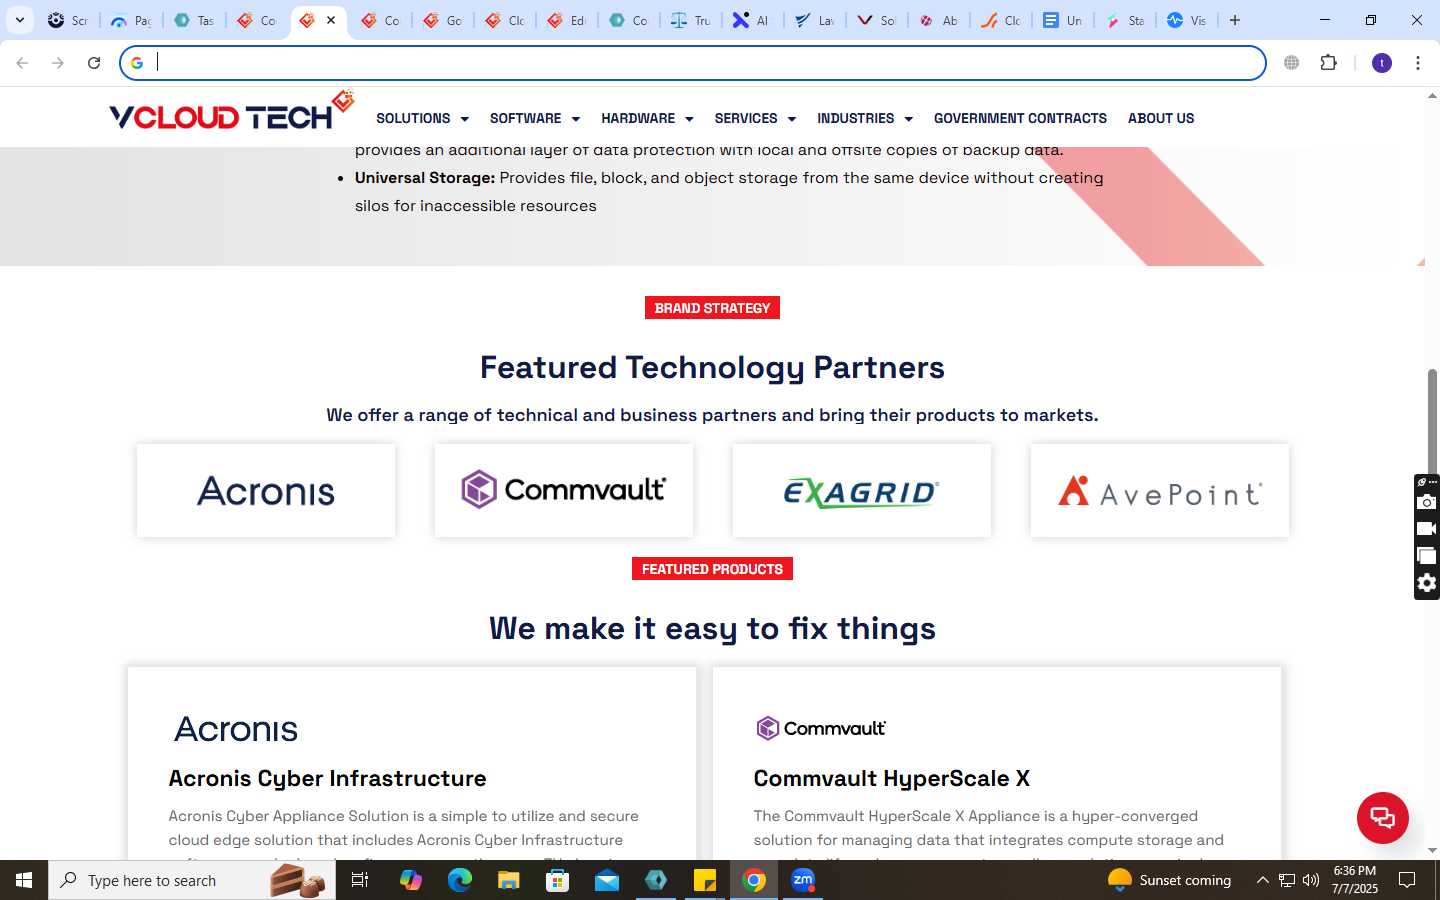1440x900 pixels.
Task: Open Zoom from the taskbar
Action: click(x=803, y=880)
